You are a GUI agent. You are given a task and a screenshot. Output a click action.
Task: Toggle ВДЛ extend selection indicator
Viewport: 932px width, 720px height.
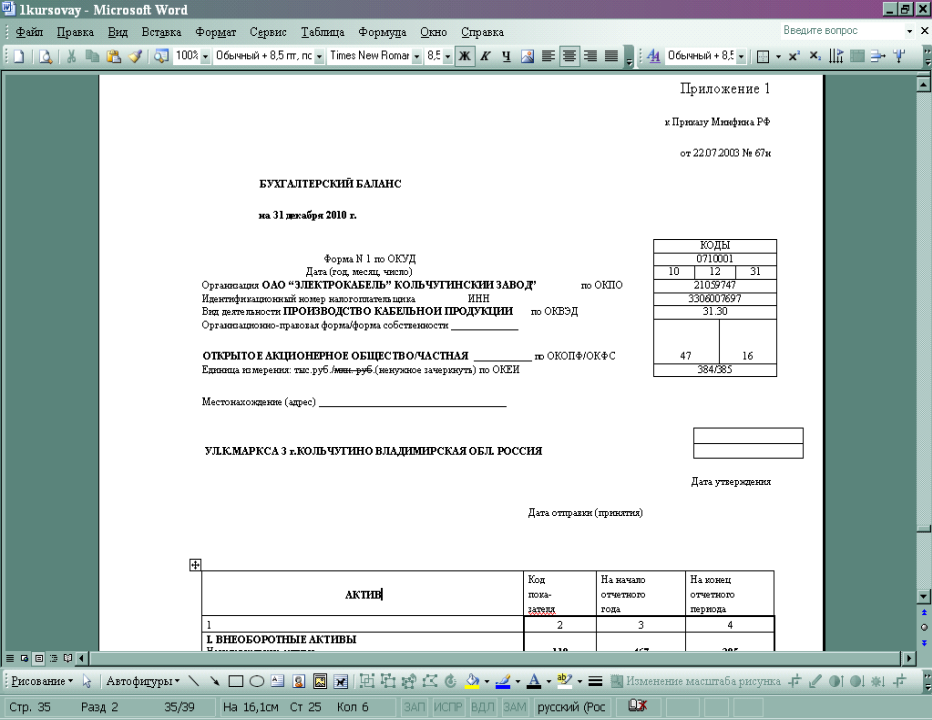click(482, 707)
